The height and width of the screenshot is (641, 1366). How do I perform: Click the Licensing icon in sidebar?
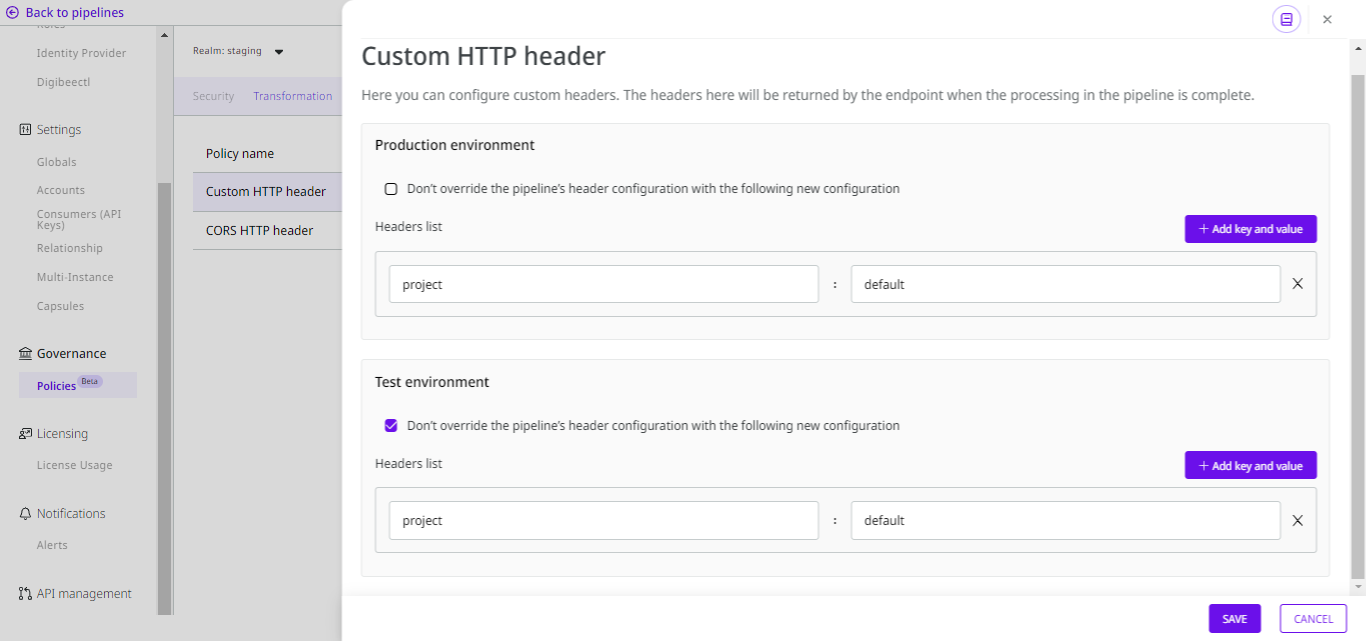[25, 434]
